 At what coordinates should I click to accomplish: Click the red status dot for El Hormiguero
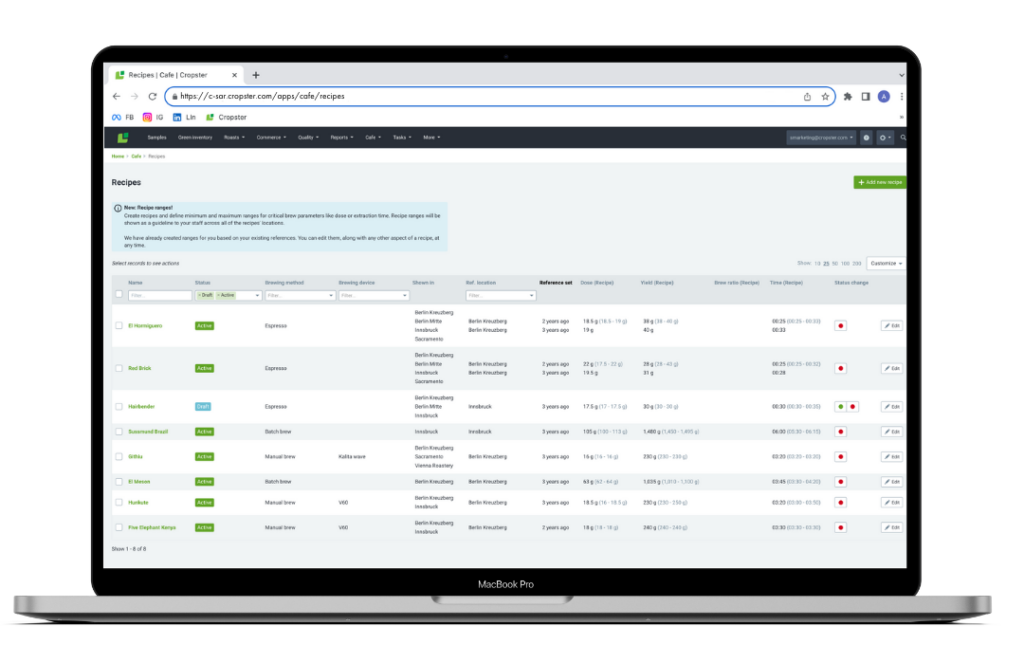[x=841, y=326]
